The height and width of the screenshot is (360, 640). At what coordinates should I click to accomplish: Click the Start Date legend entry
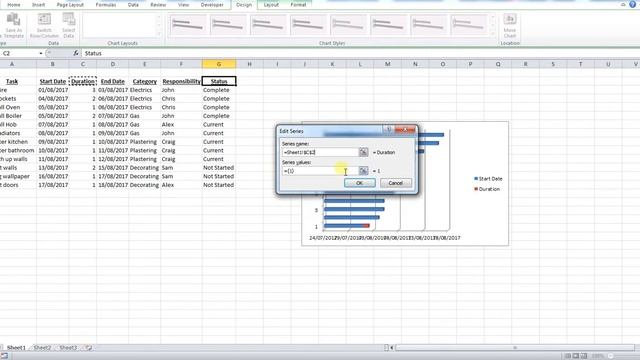[488, 179]
